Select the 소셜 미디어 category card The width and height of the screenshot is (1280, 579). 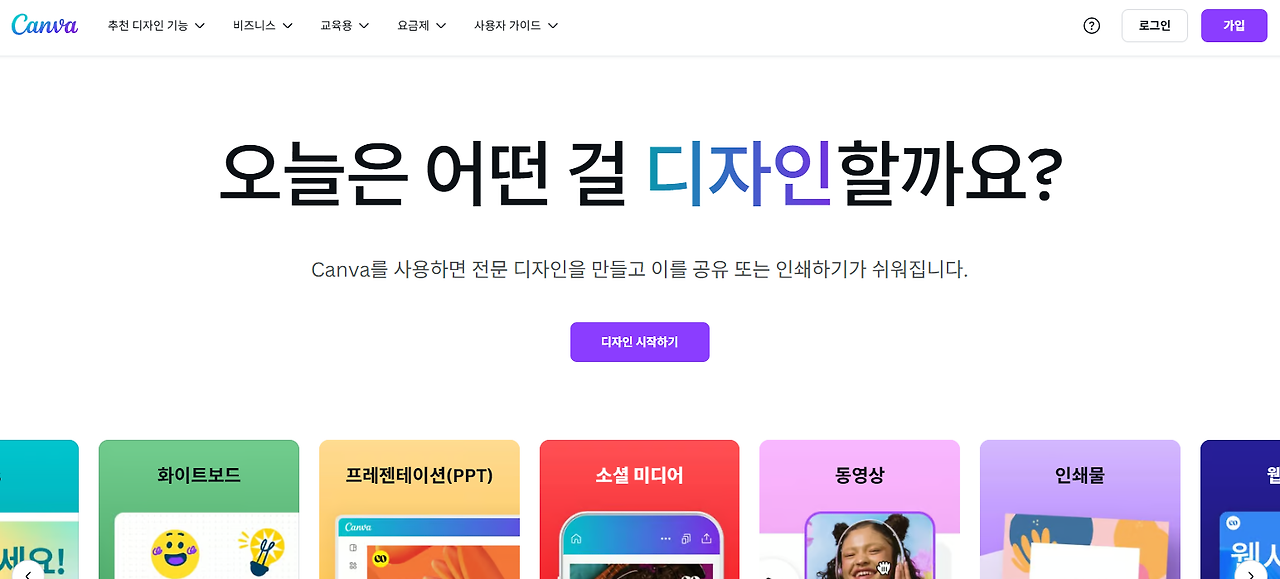[639, 510]
